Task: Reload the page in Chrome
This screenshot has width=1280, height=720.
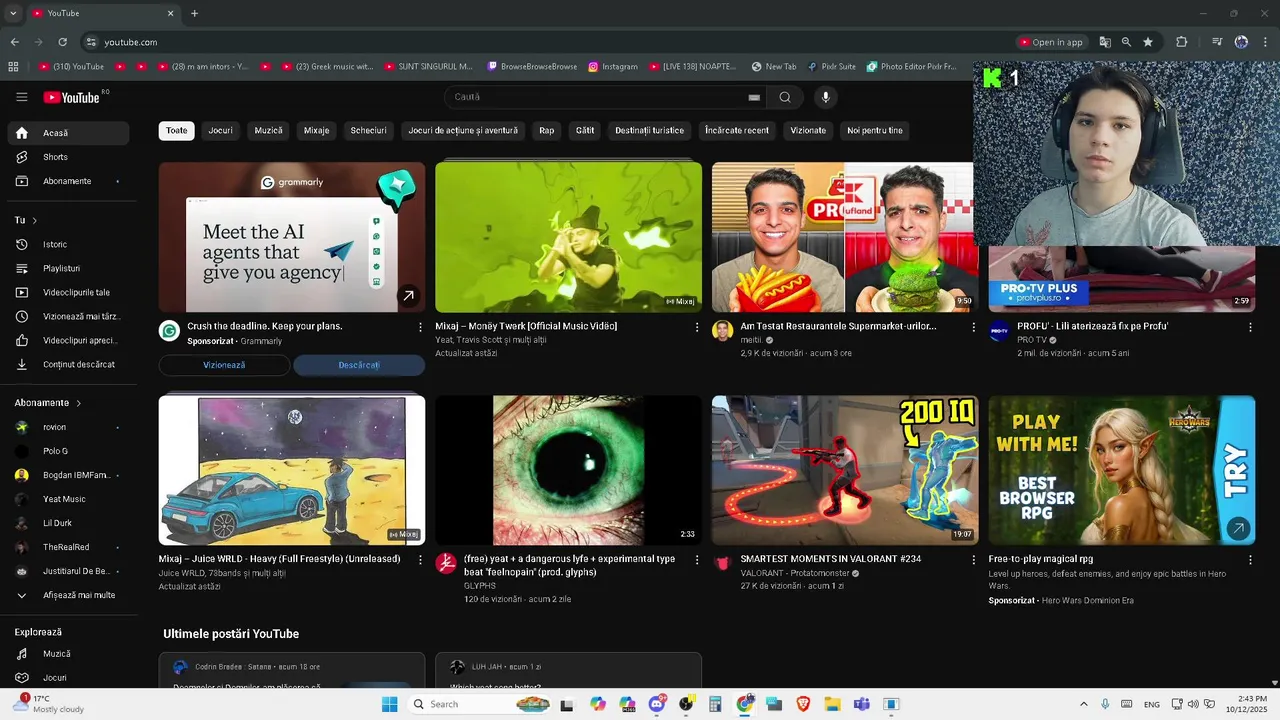Action: (62, 42)
